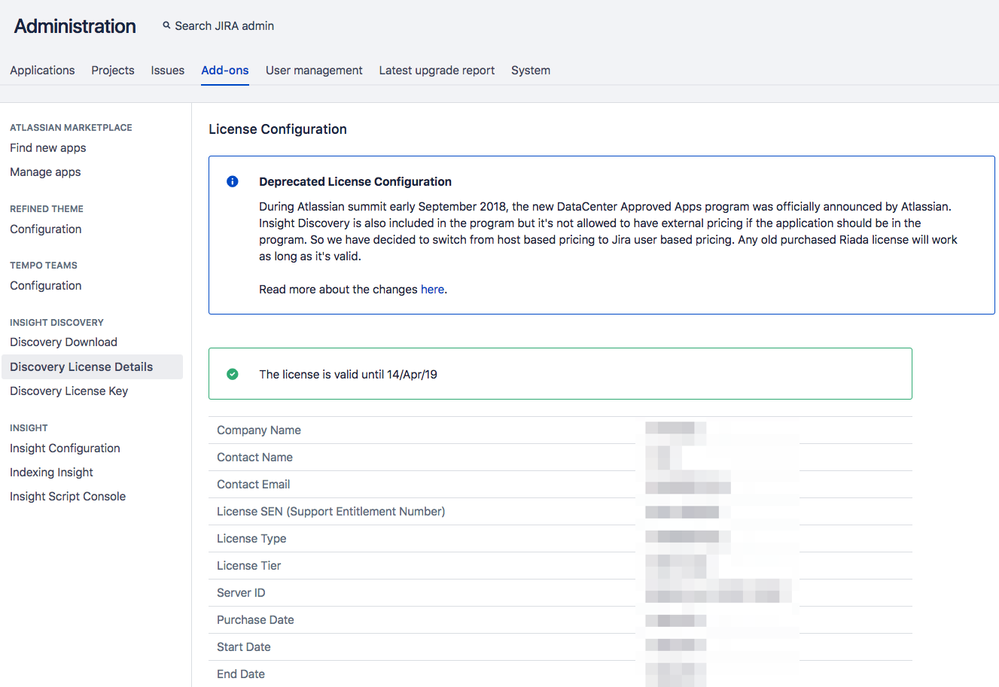Select the Add-ons tab

pyautogui.click(x=225, y=70)
